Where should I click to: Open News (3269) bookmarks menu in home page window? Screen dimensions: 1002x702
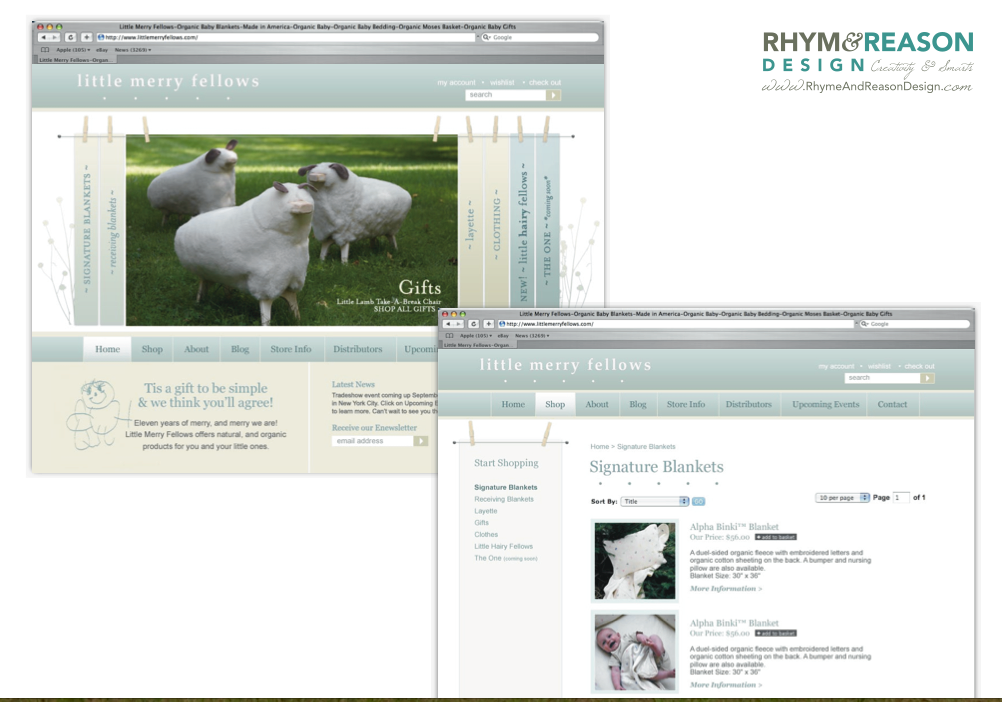tap(133, 50)
